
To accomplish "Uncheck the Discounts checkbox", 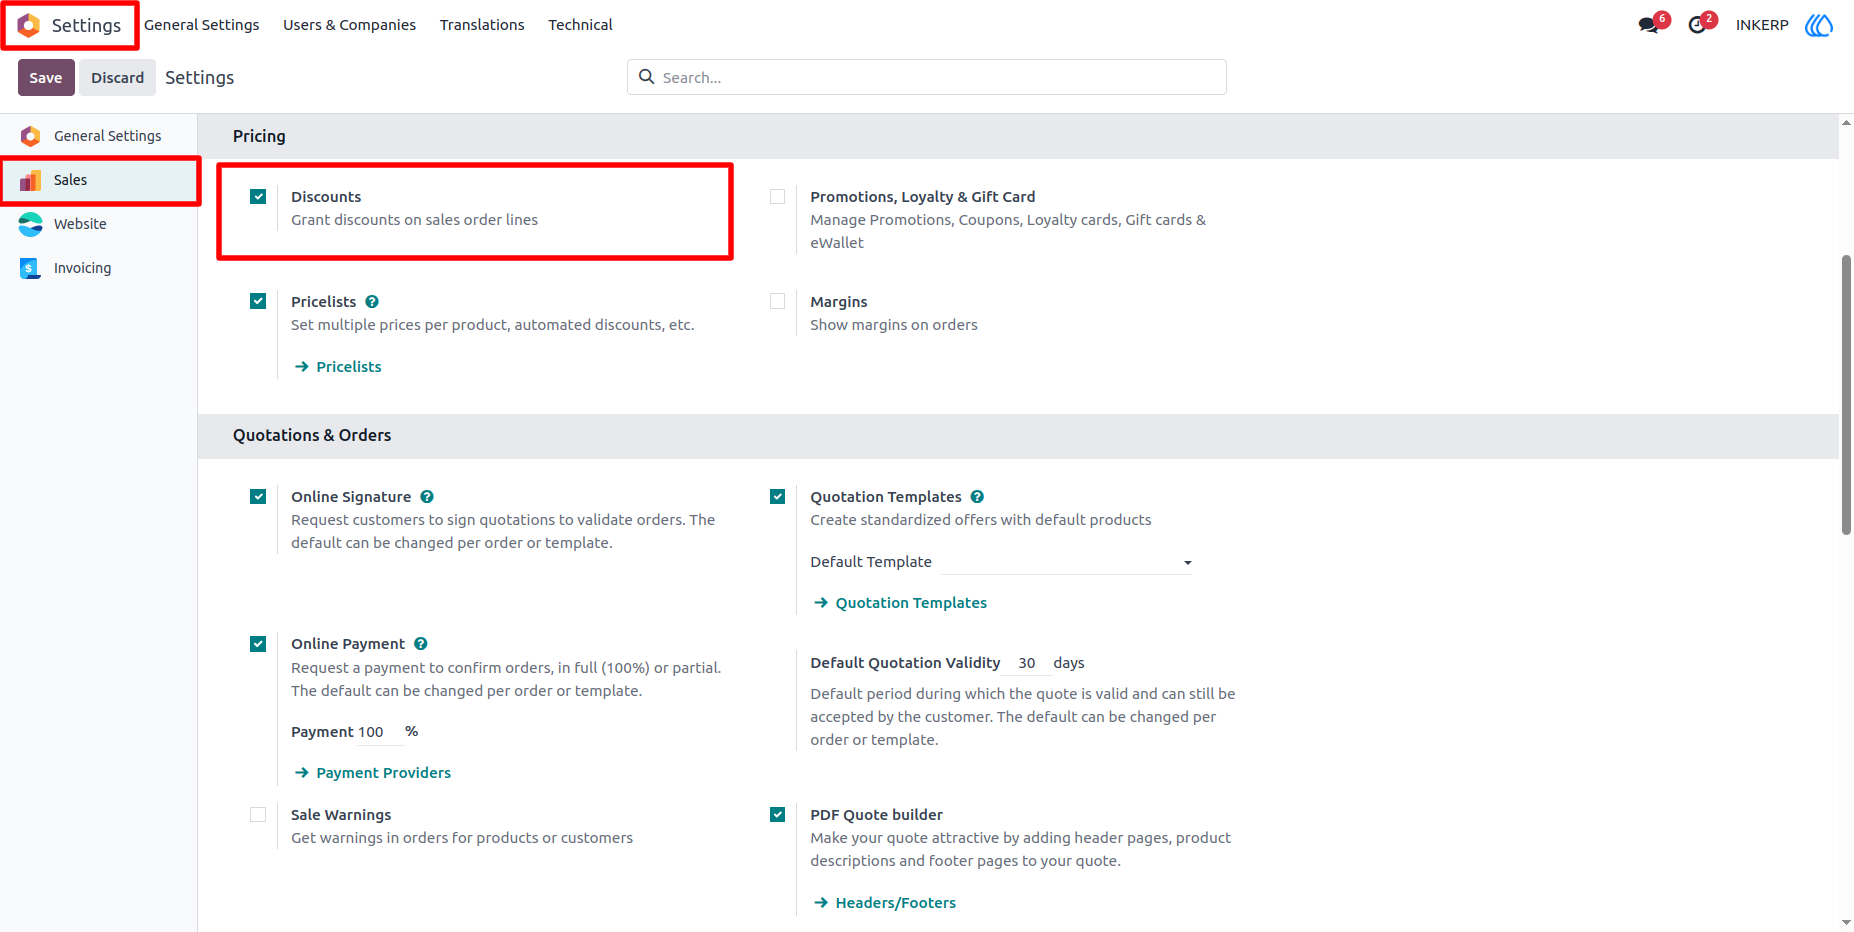I will coord(258,197).
